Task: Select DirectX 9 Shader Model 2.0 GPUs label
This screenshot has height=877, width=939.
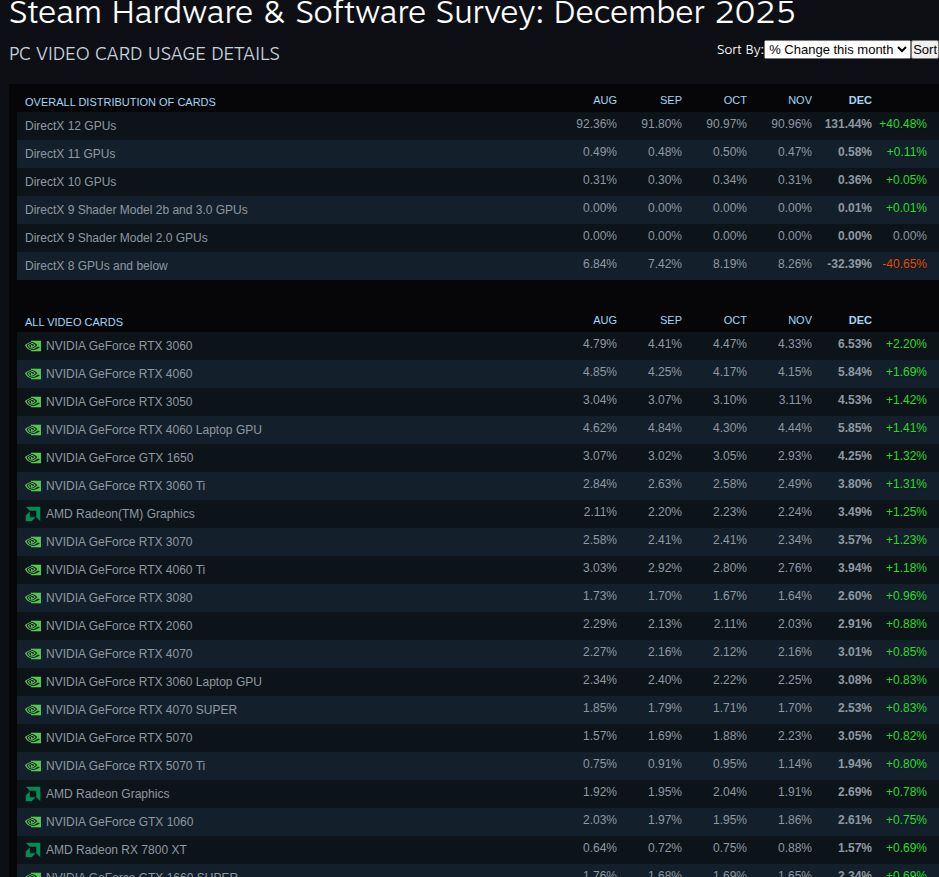Action: [116, 238]
